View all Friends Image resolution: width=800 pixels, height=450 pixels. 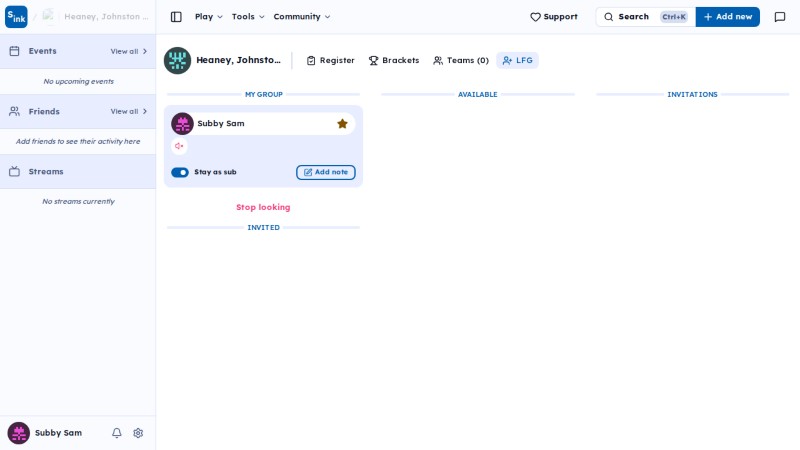point(129,111)
